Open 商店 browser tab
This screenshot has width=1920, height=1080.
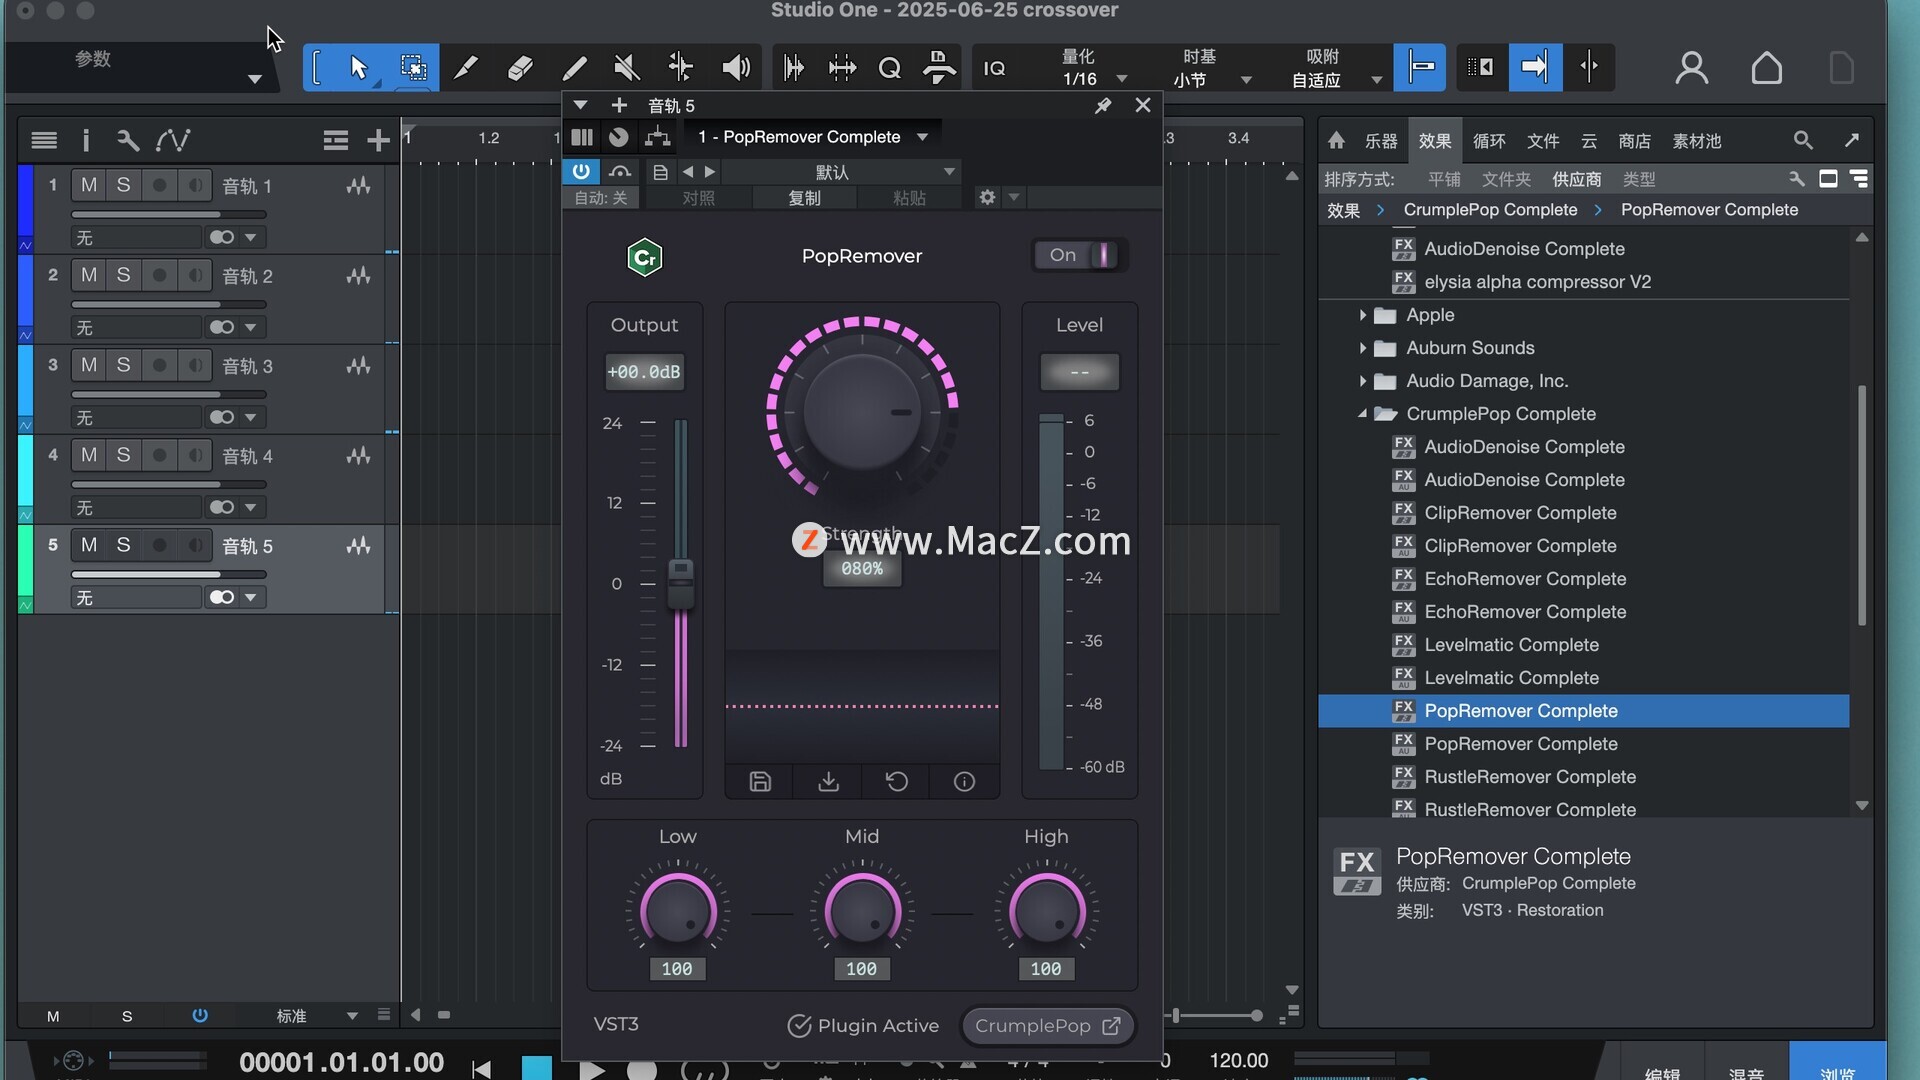[x=1634, y=141]
